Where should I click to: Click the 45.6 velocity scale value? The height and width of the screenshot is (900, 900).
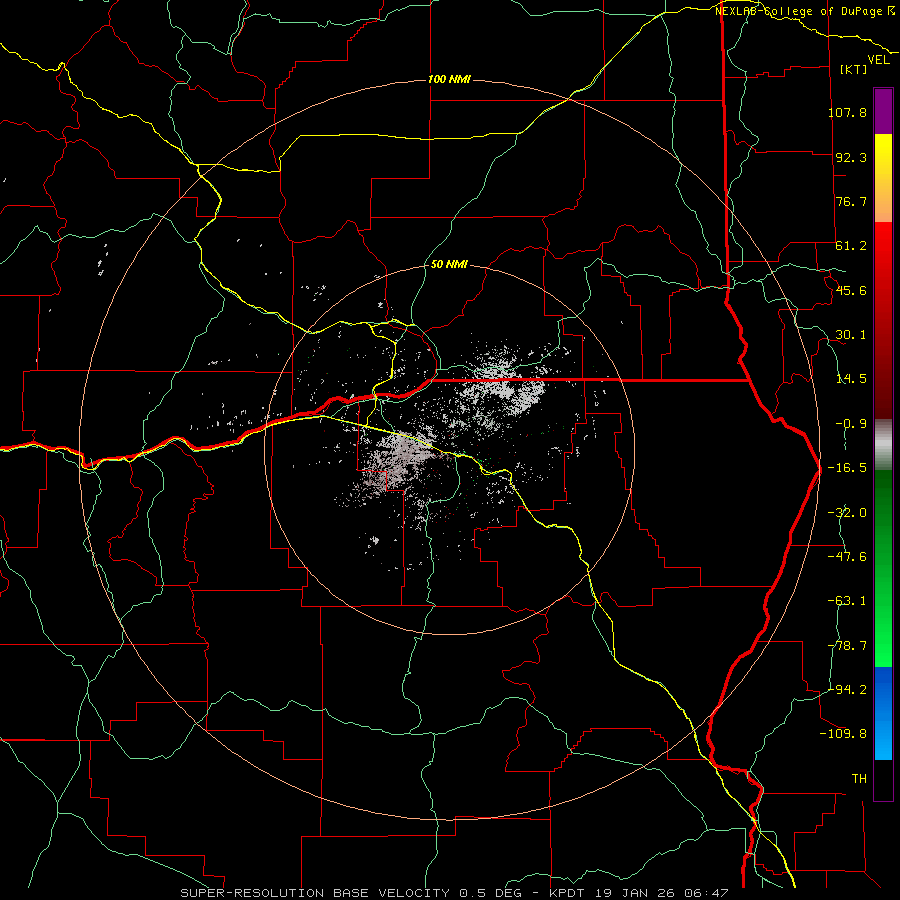coord(851,290)
